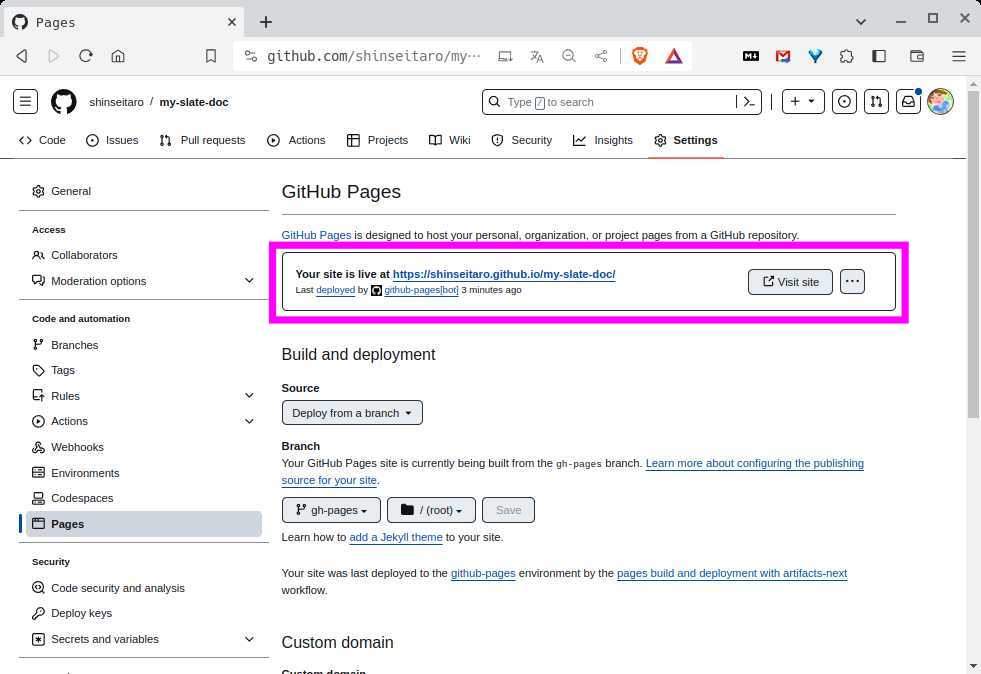Open the create new plus dropdown
The image size is (981, 674).
pos(803,101)
